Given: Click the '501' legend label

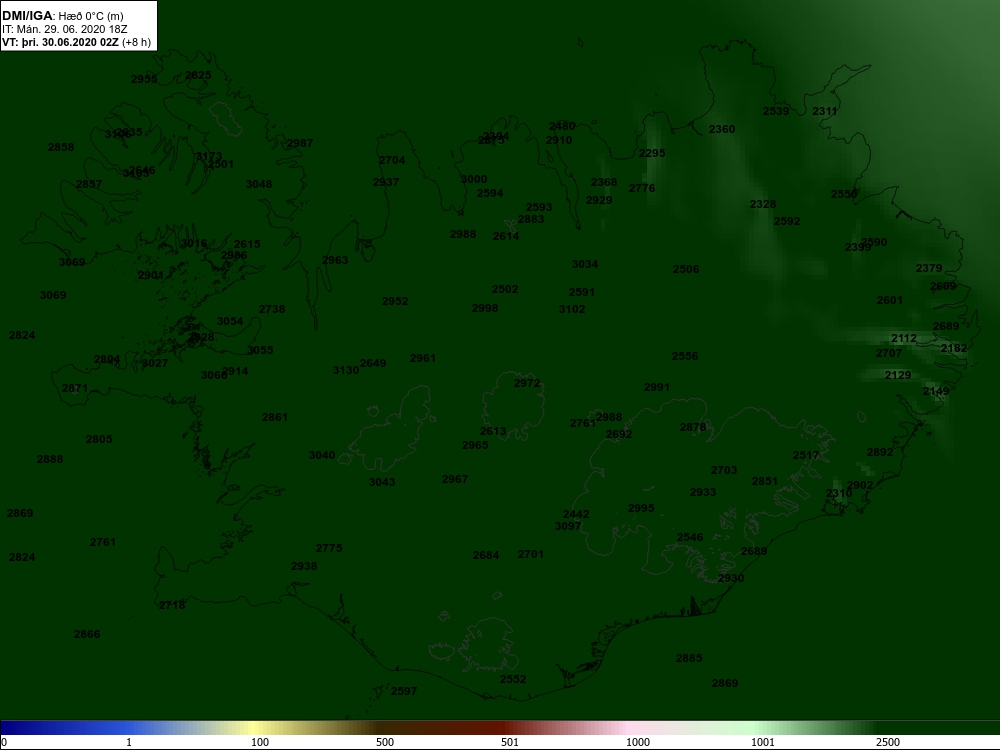Looking at the screenshot, I should click(510, 742).
